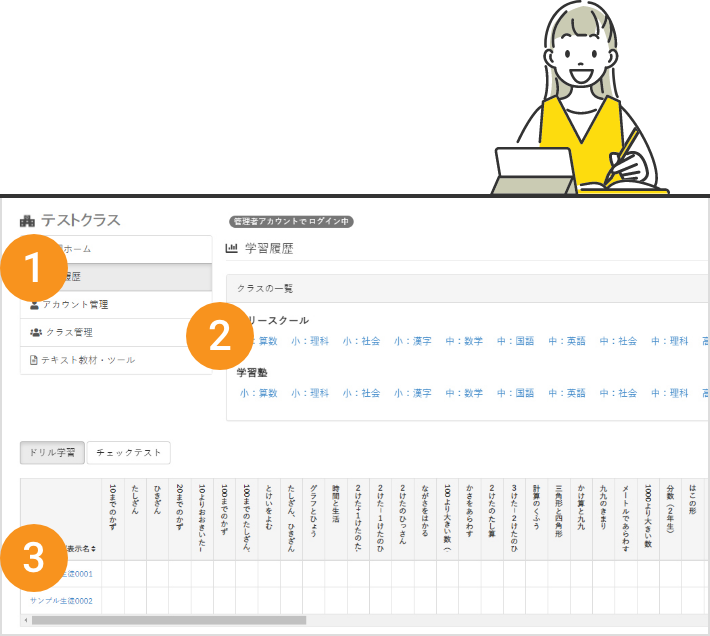Click the text materials document icon
The height and width of the screenshot is (636, 710).
pos(35,360)
